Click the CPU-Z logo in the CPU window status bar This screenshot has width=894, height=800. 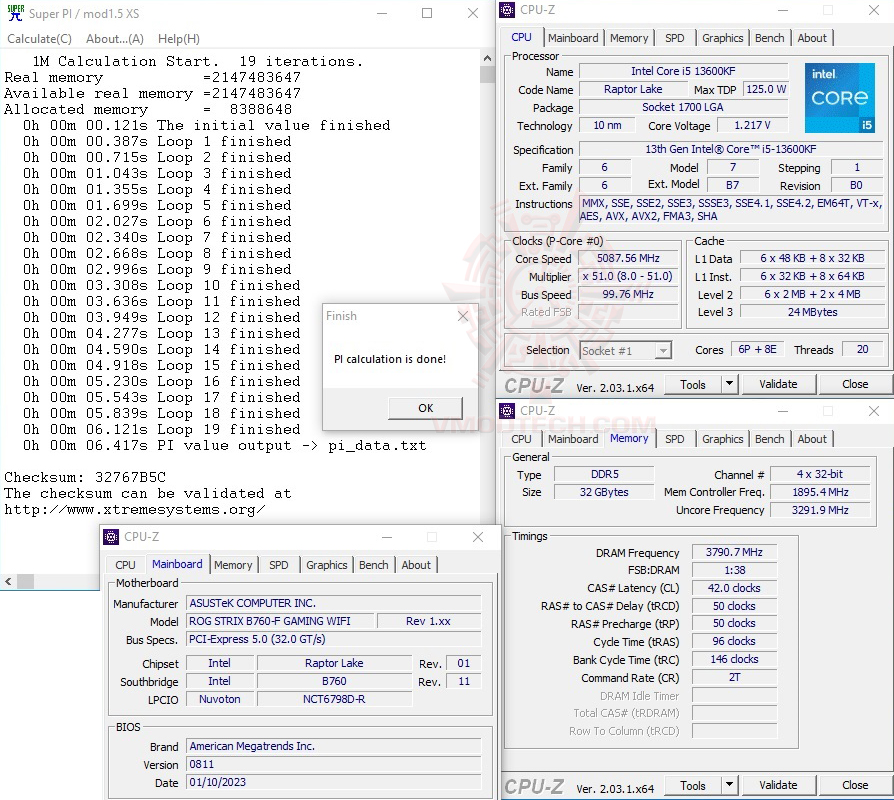536,384
